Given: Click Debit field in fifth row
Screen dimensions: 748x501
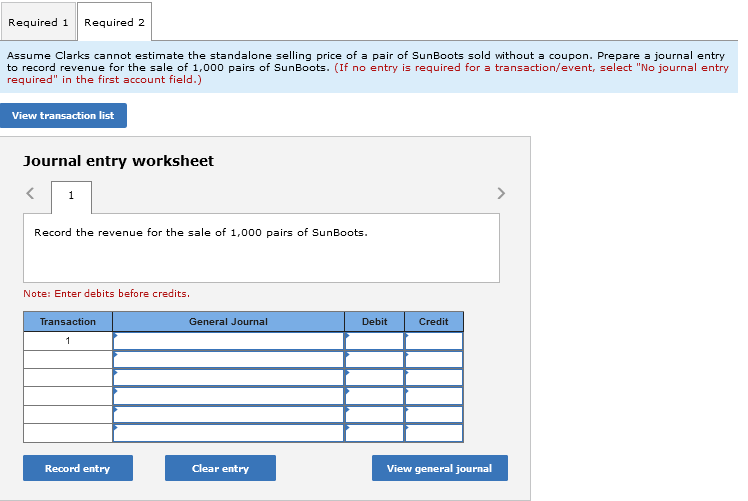Looking at the screenshot, I should pos(374,415).
